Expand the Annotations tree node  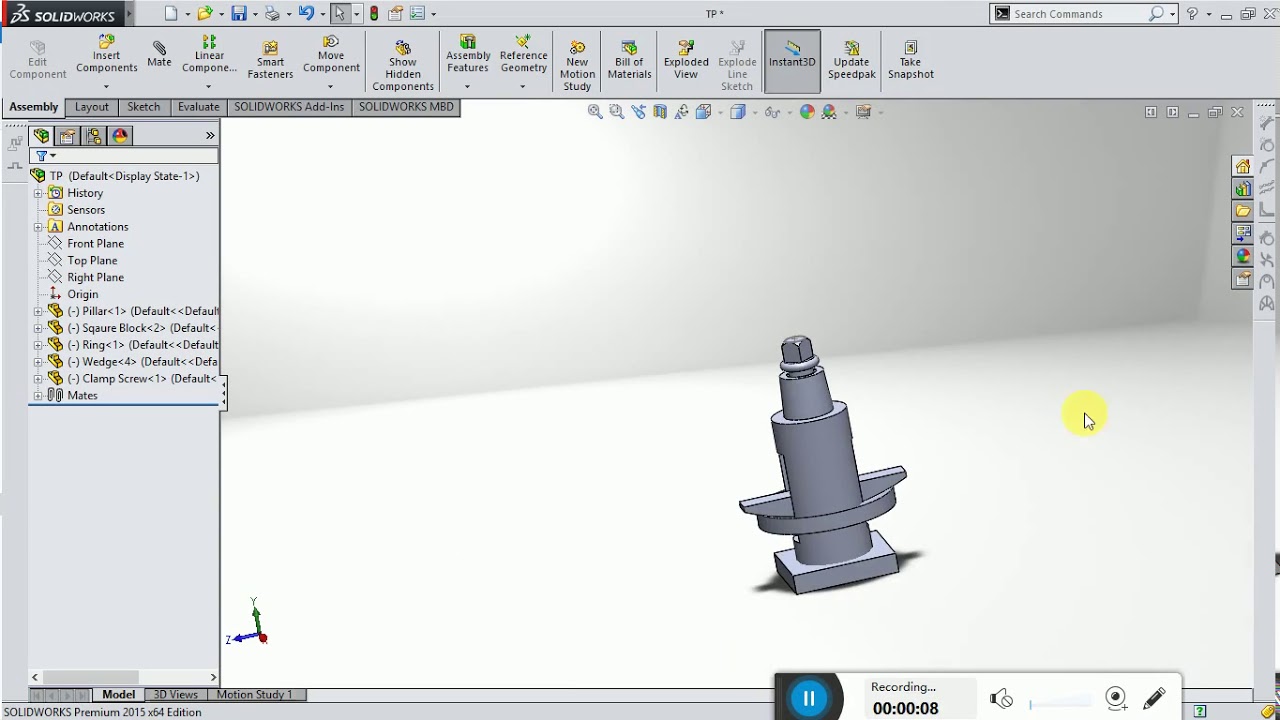tap(38, 227)
